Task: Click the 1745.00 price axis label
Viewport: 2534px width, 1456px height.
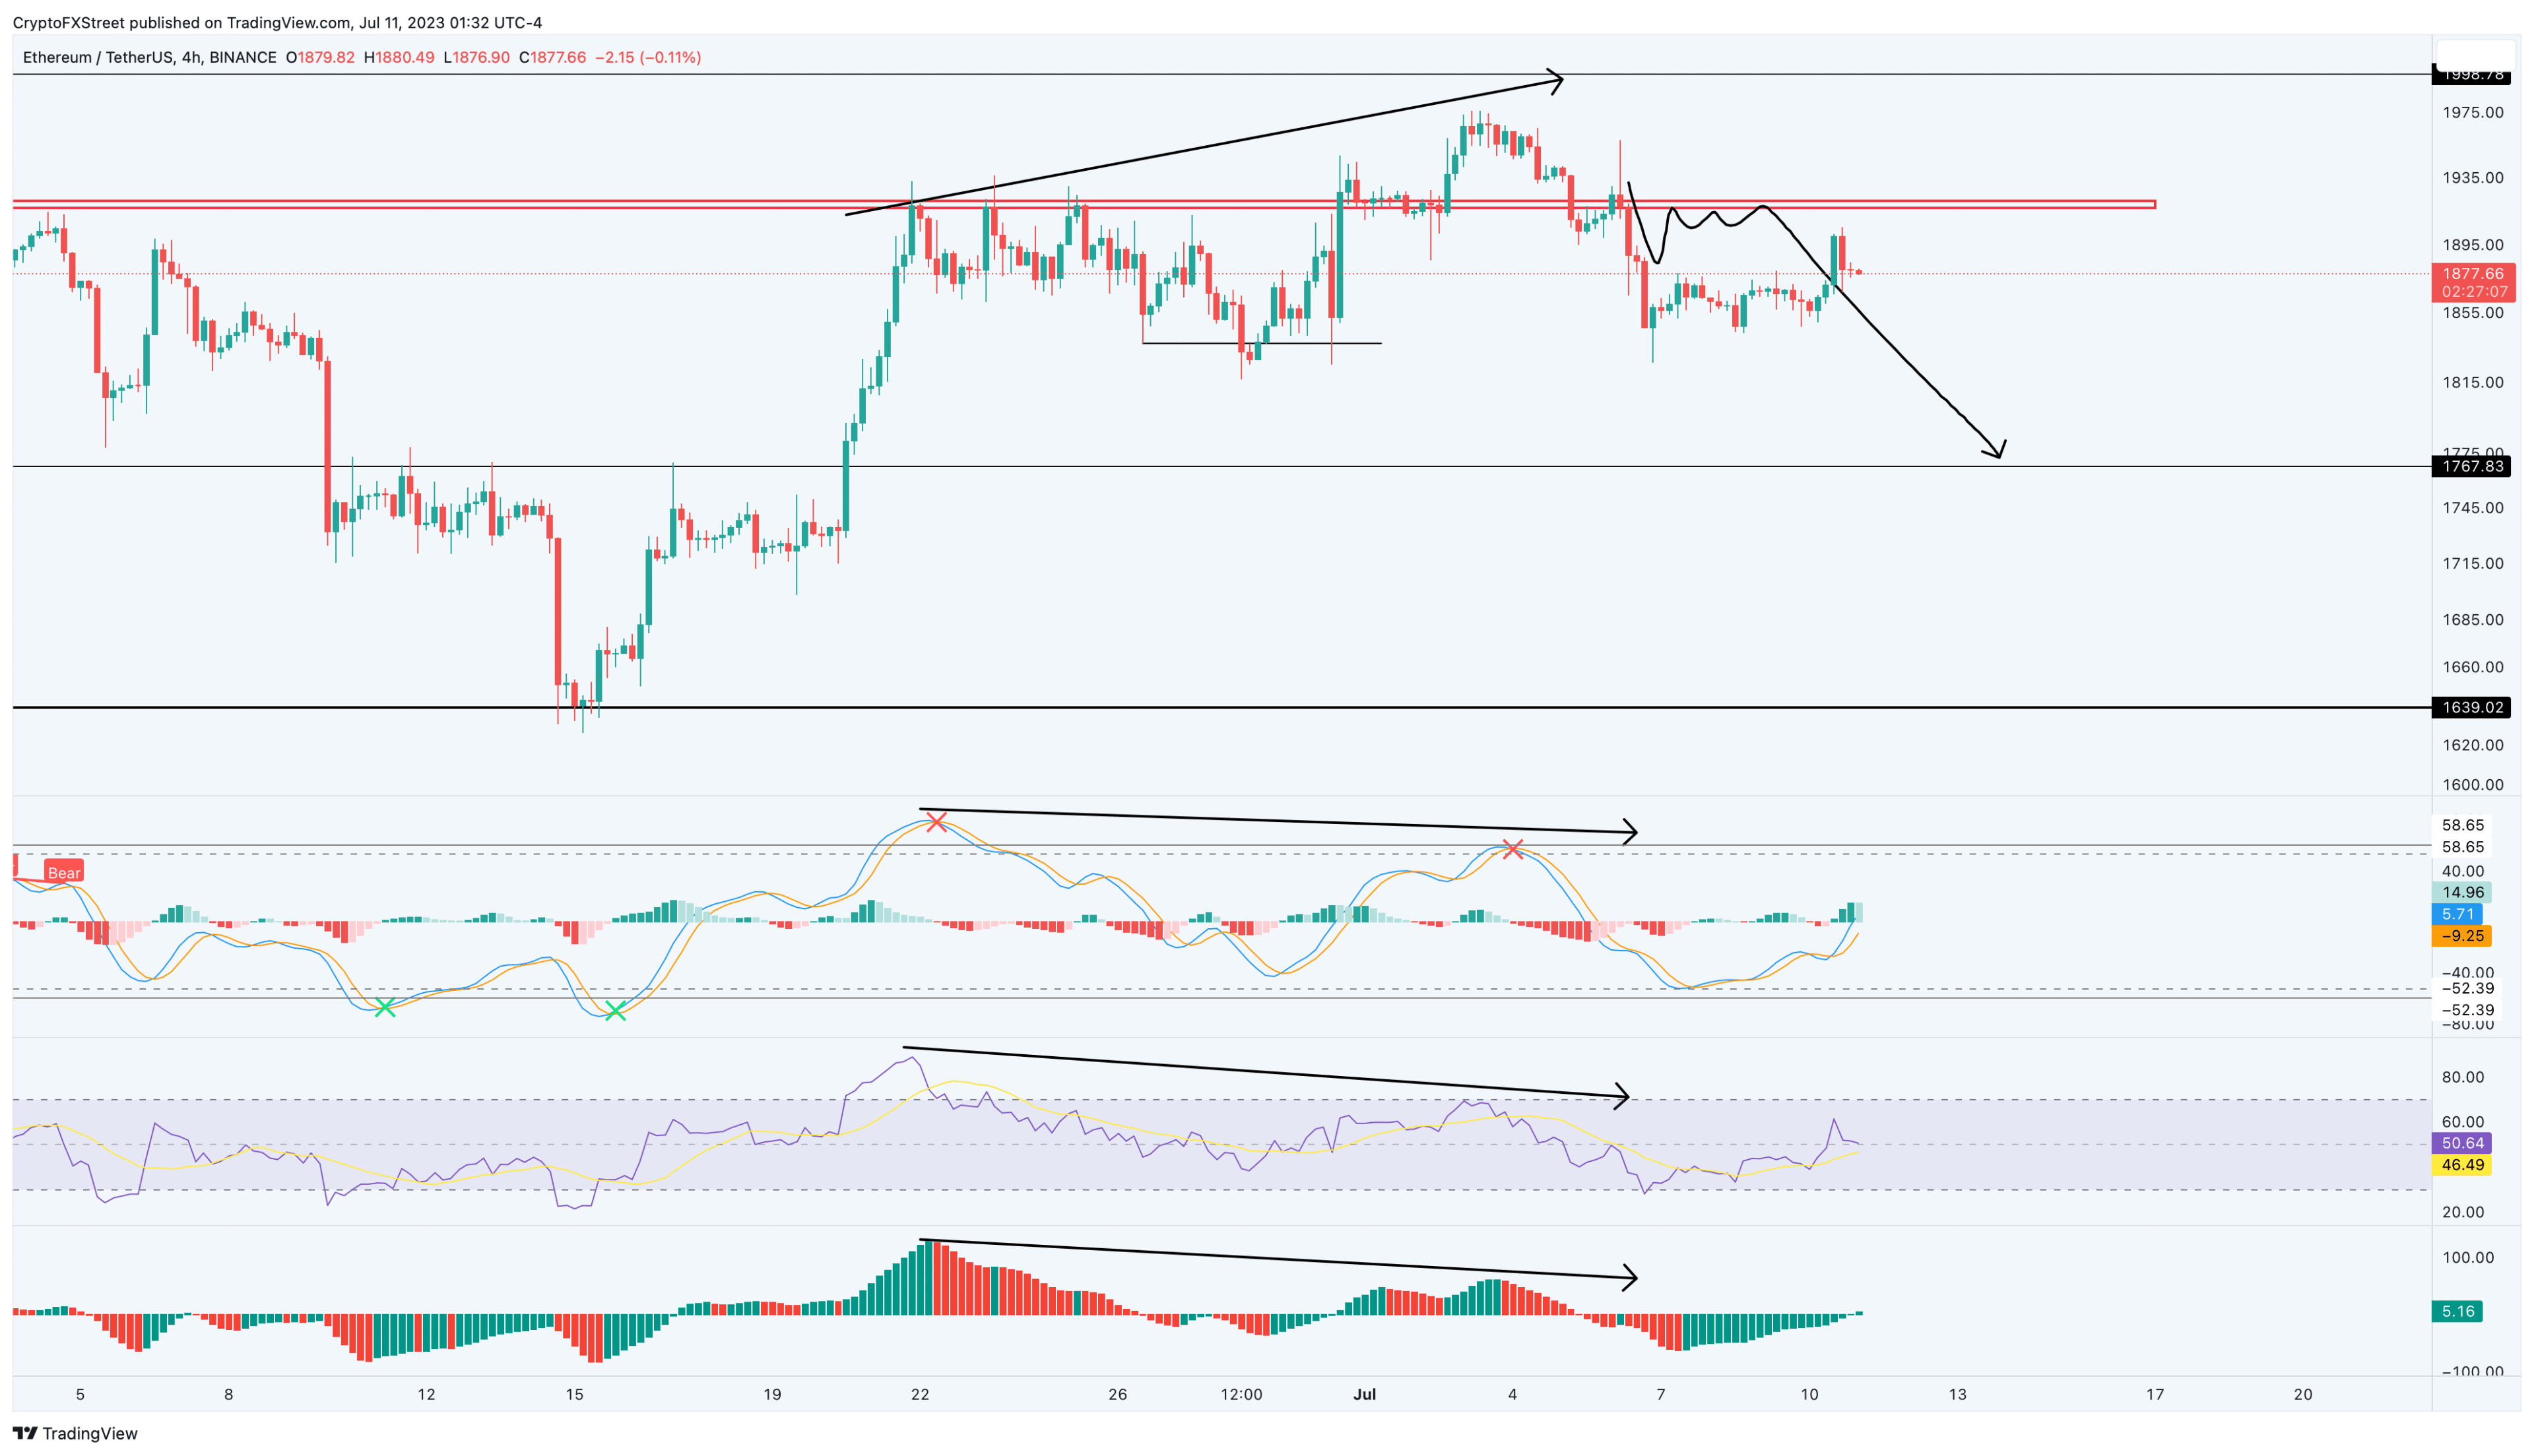Action: tap(2472, 508)
